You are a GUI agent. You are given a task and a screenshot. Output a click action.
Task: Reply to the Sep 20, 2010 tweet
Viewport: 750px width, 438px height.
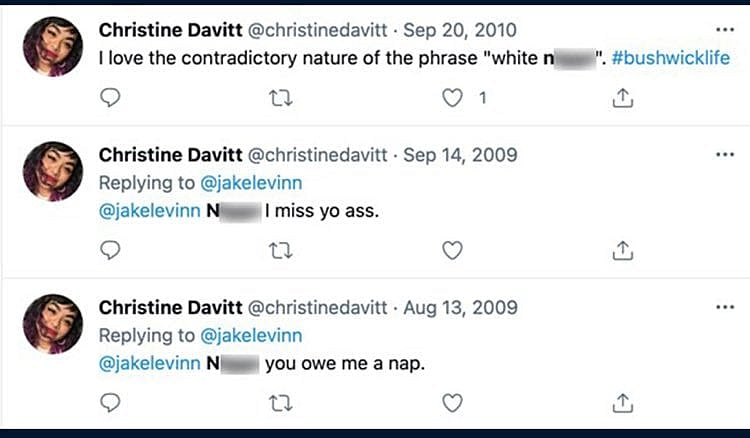(112, 98)
